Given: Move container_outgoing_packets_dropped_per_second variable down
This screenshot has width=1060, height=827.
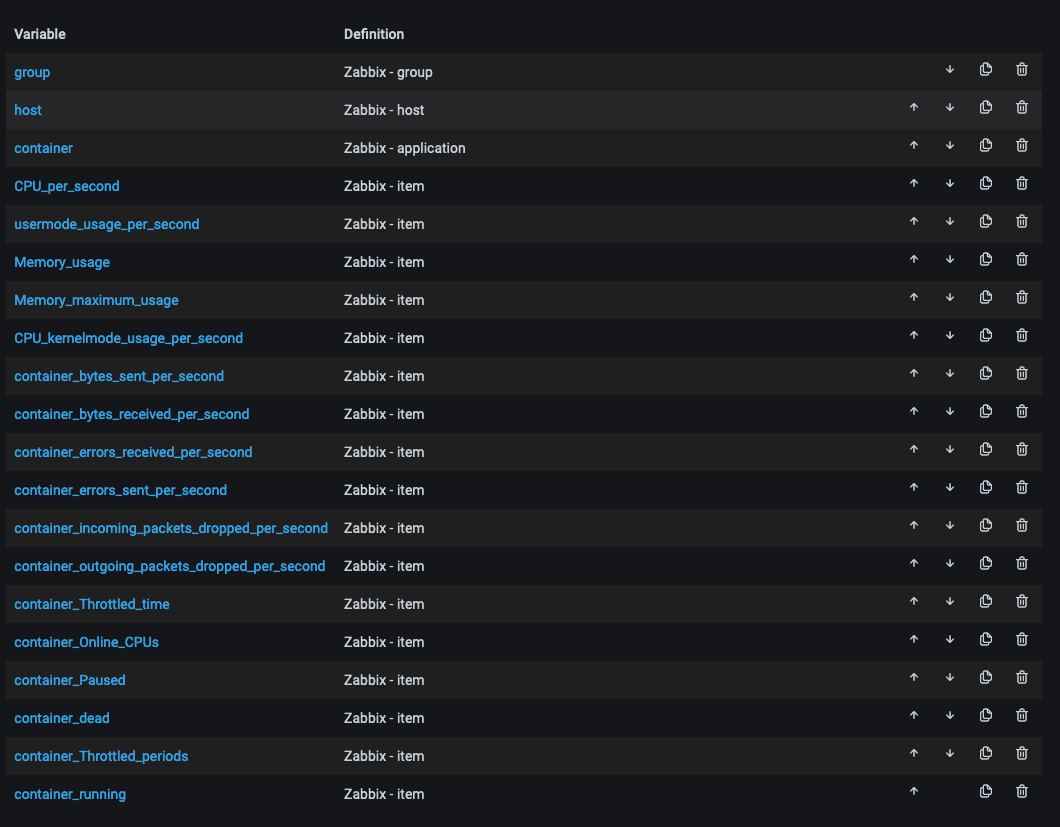Looking at the screenshot, I should click(949, 564).
